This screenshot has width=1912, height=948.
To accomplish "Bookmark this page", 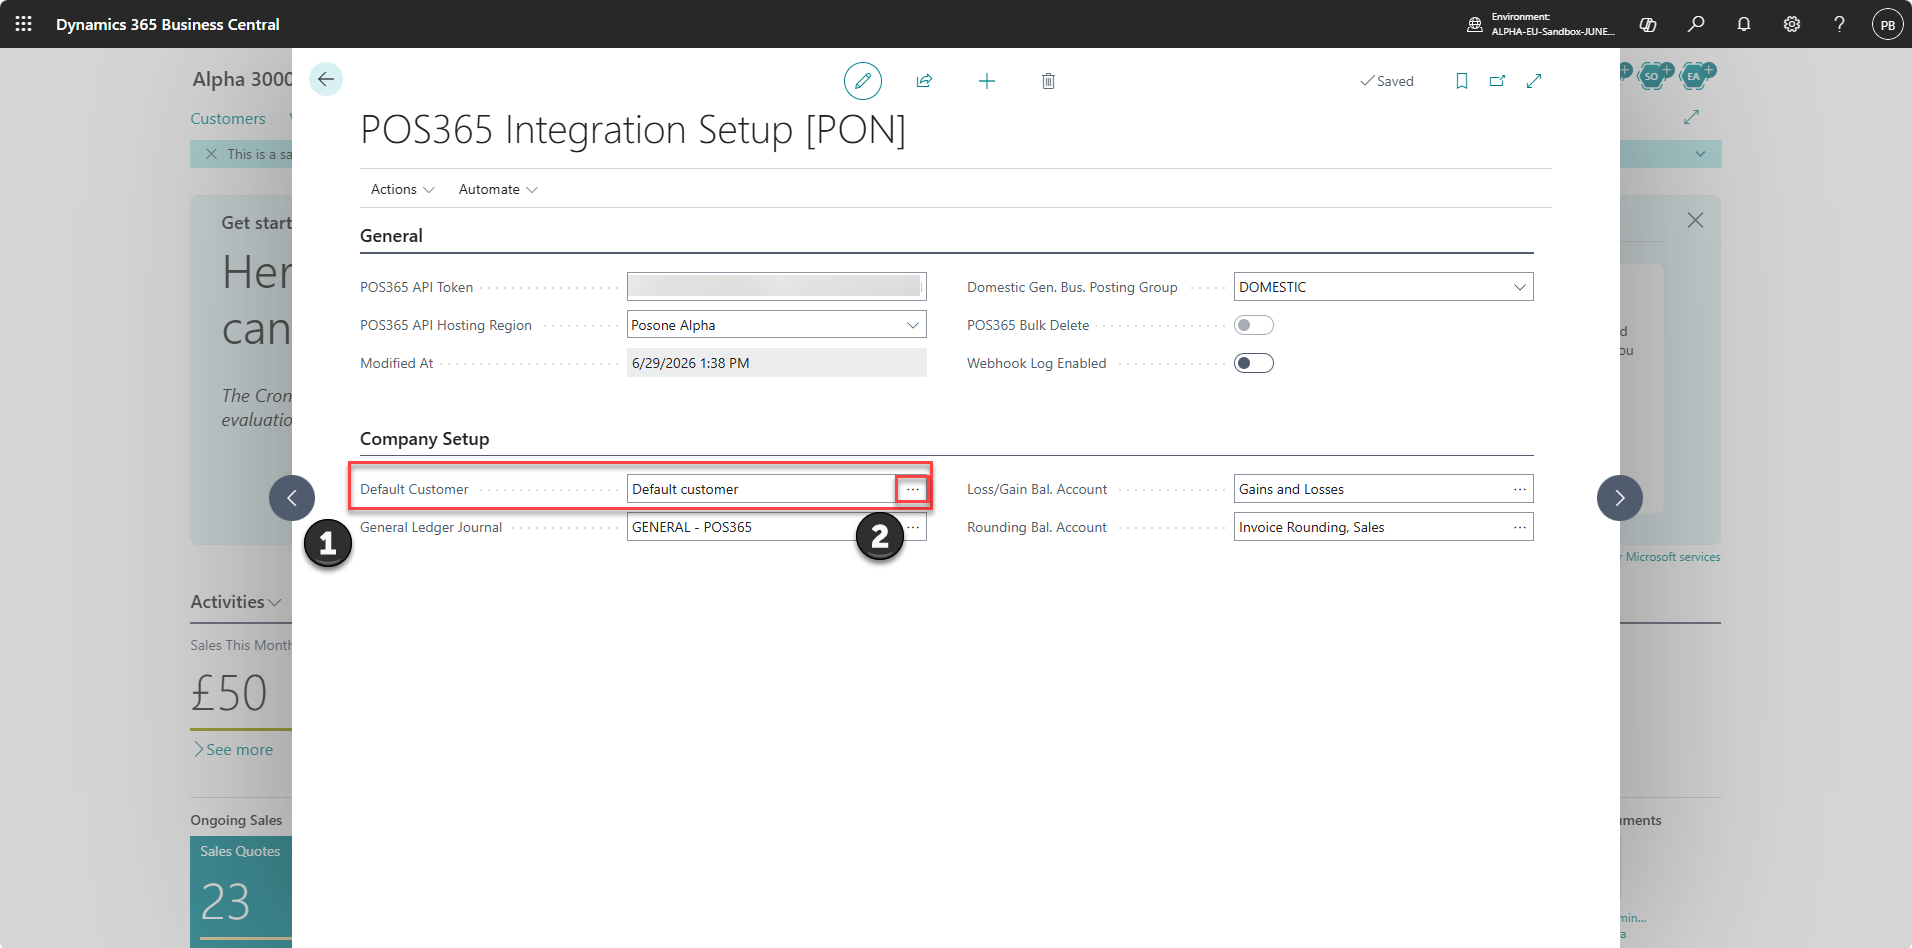I will (x=1462, y=81).
